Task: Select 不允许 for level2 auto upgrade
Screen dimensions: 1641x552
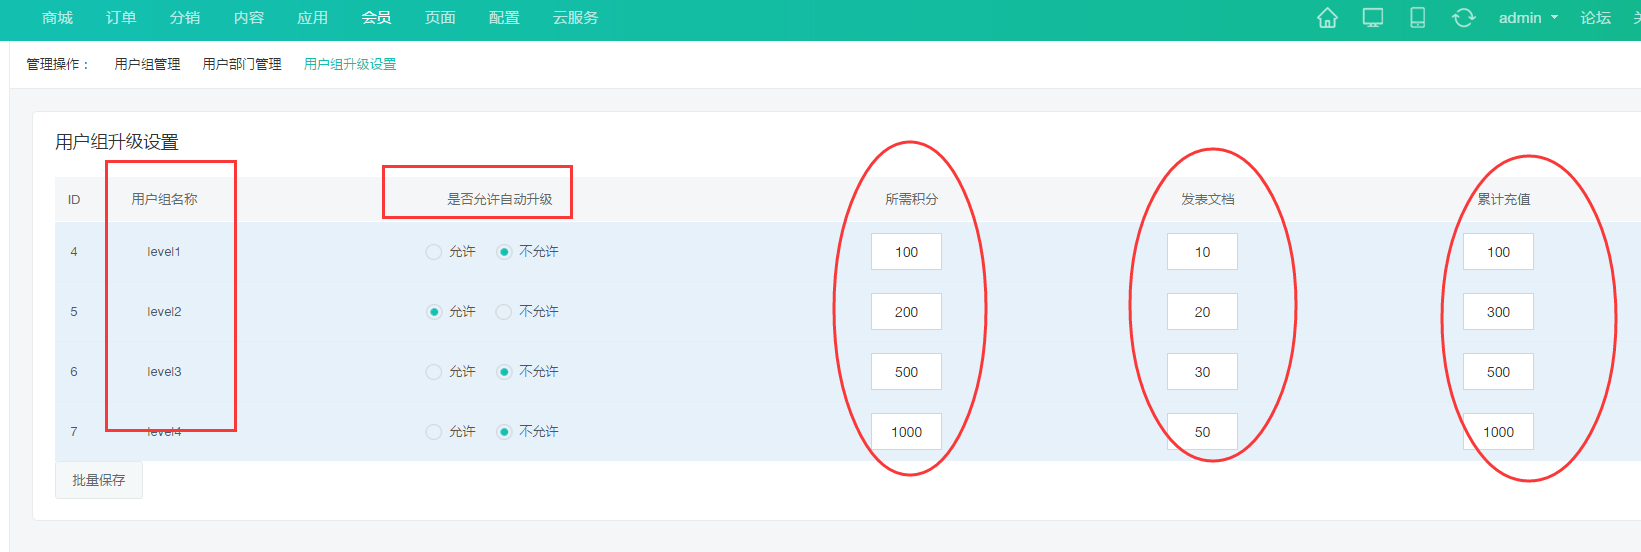Action: [504, 312]
